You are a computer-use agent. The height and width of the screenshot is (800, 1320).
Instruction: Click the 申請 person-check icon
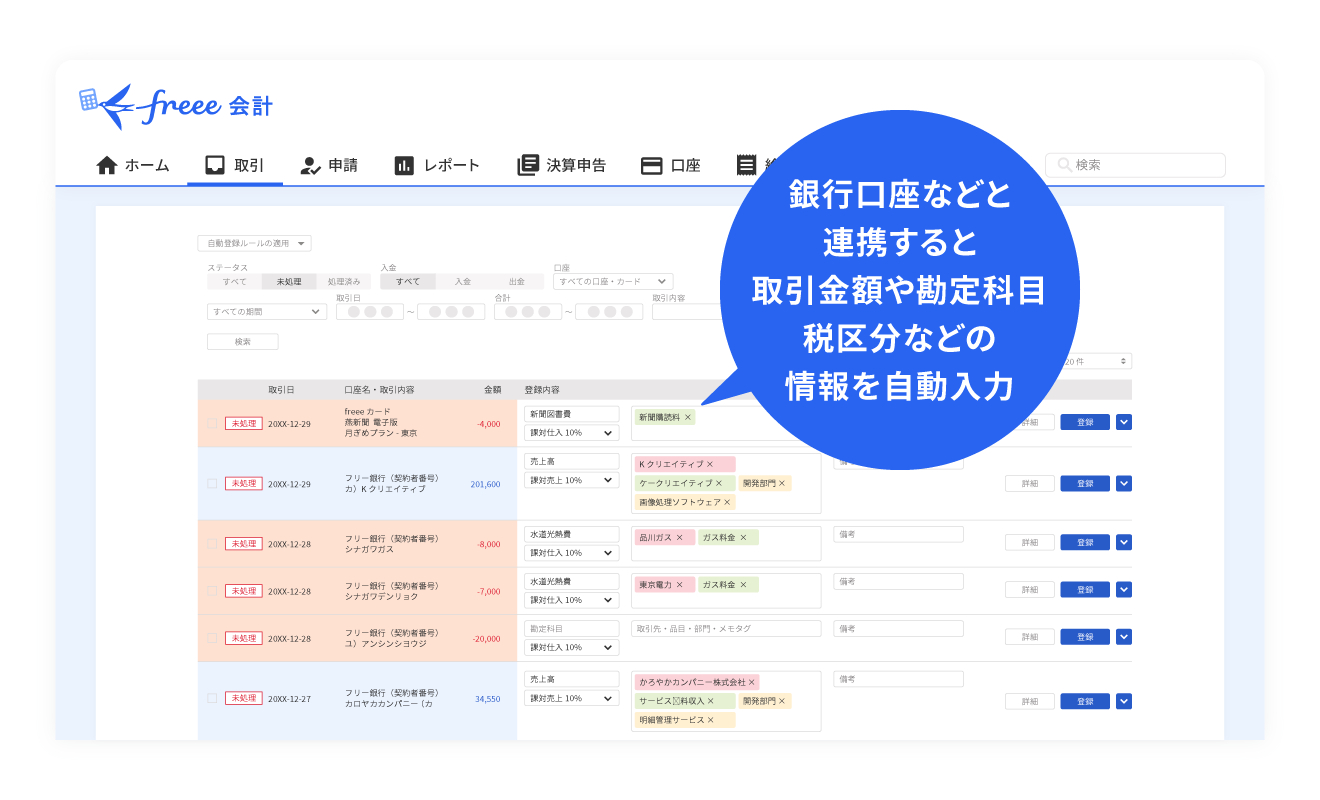coord(310,166)
